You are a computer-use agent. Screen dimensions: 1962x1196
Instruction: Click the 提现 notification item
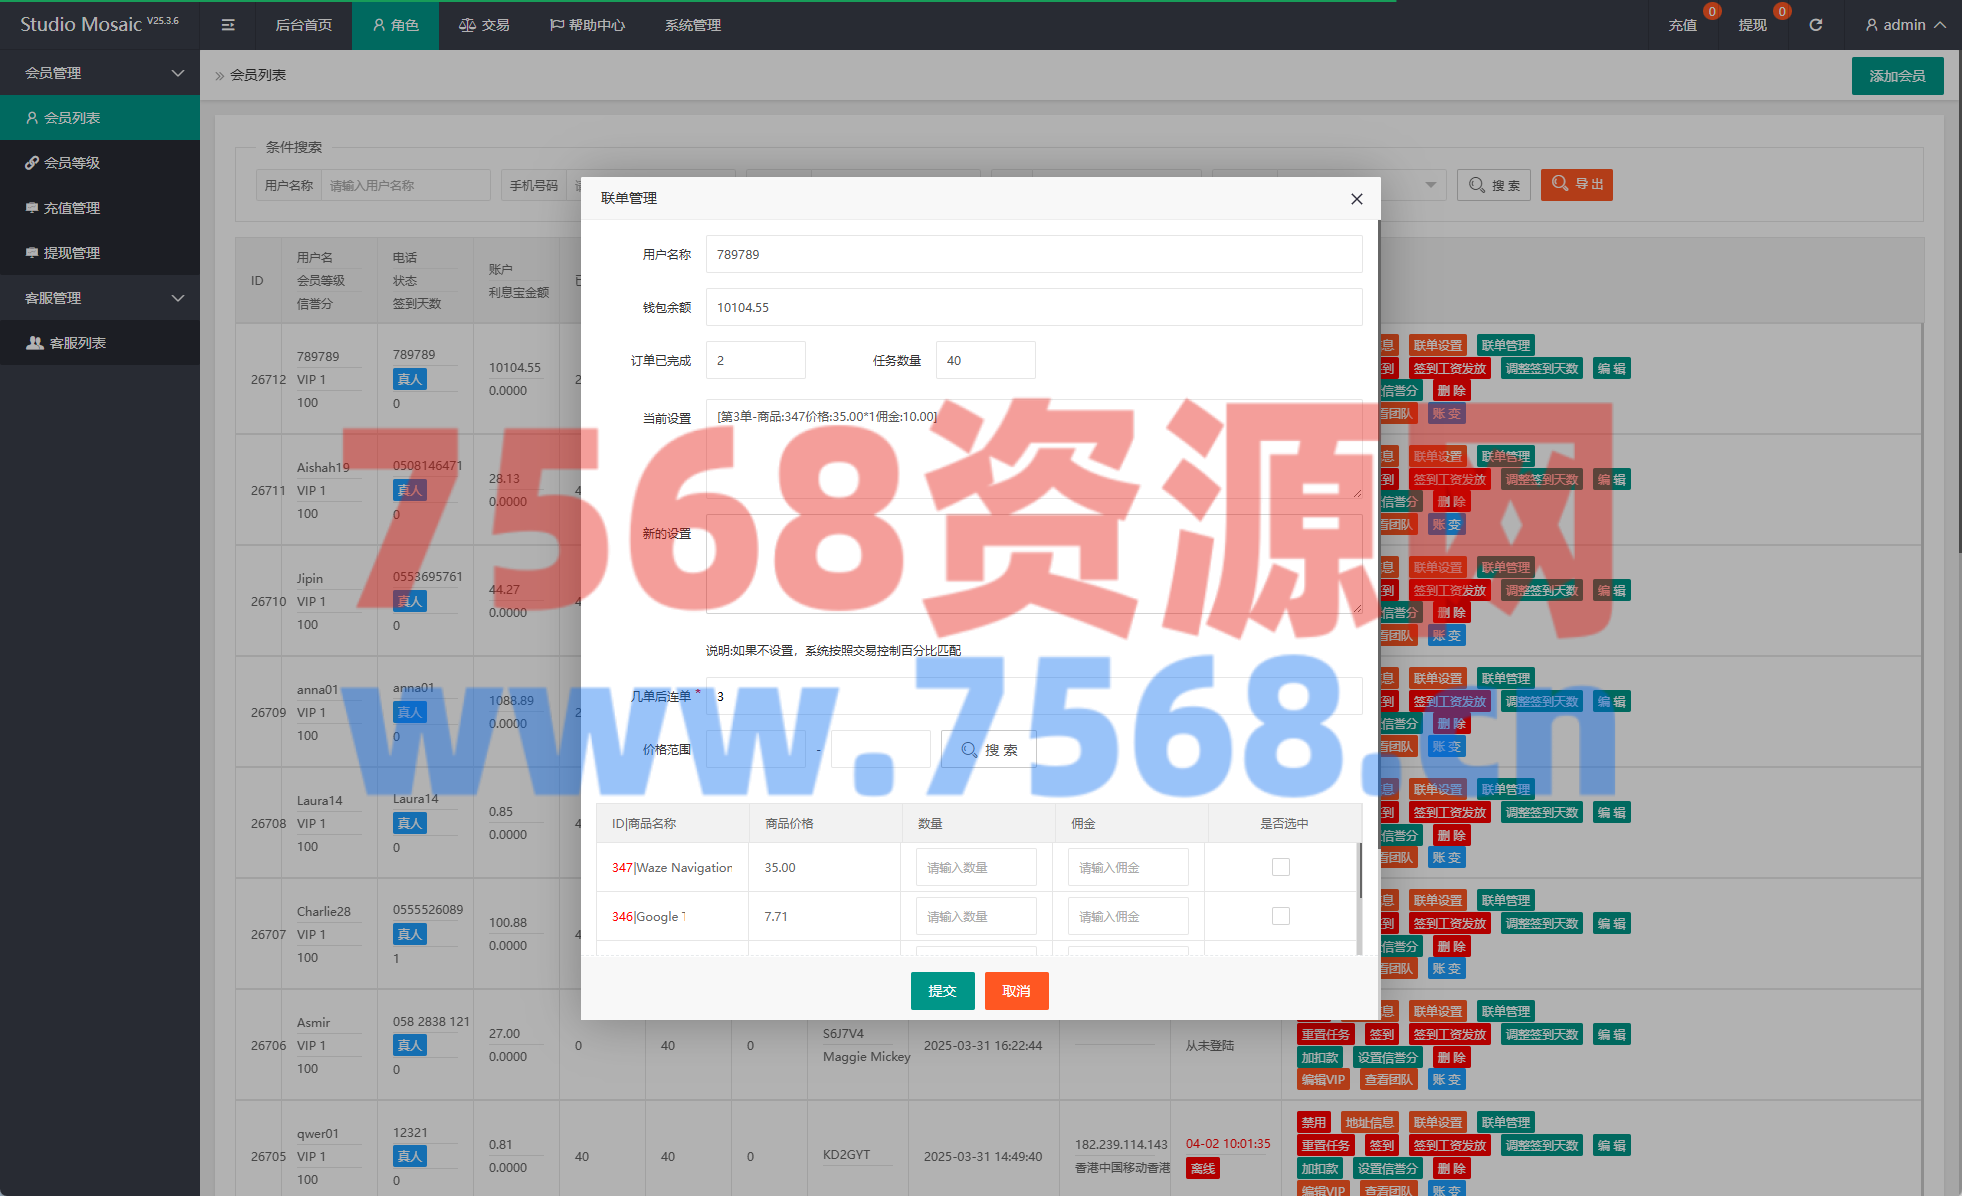tap(1752, 25)
